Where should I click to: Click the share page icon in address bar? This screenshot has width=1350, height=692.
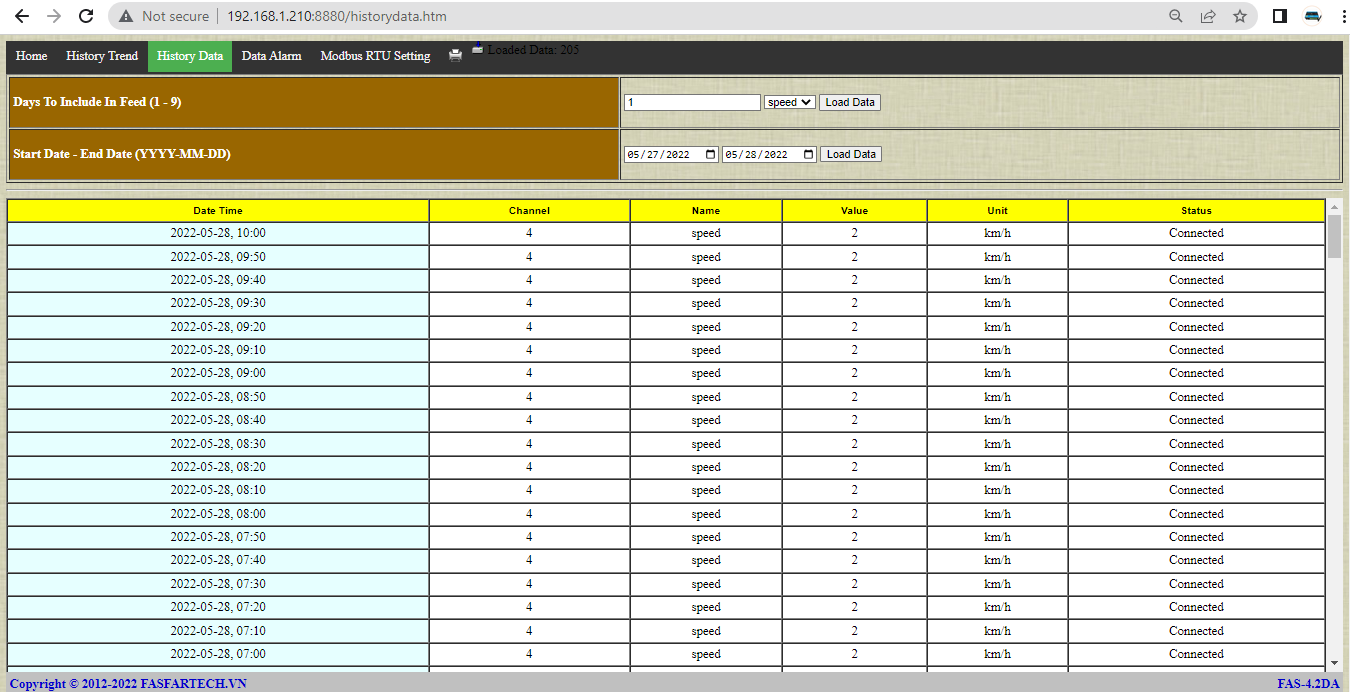click(1208, 16)
